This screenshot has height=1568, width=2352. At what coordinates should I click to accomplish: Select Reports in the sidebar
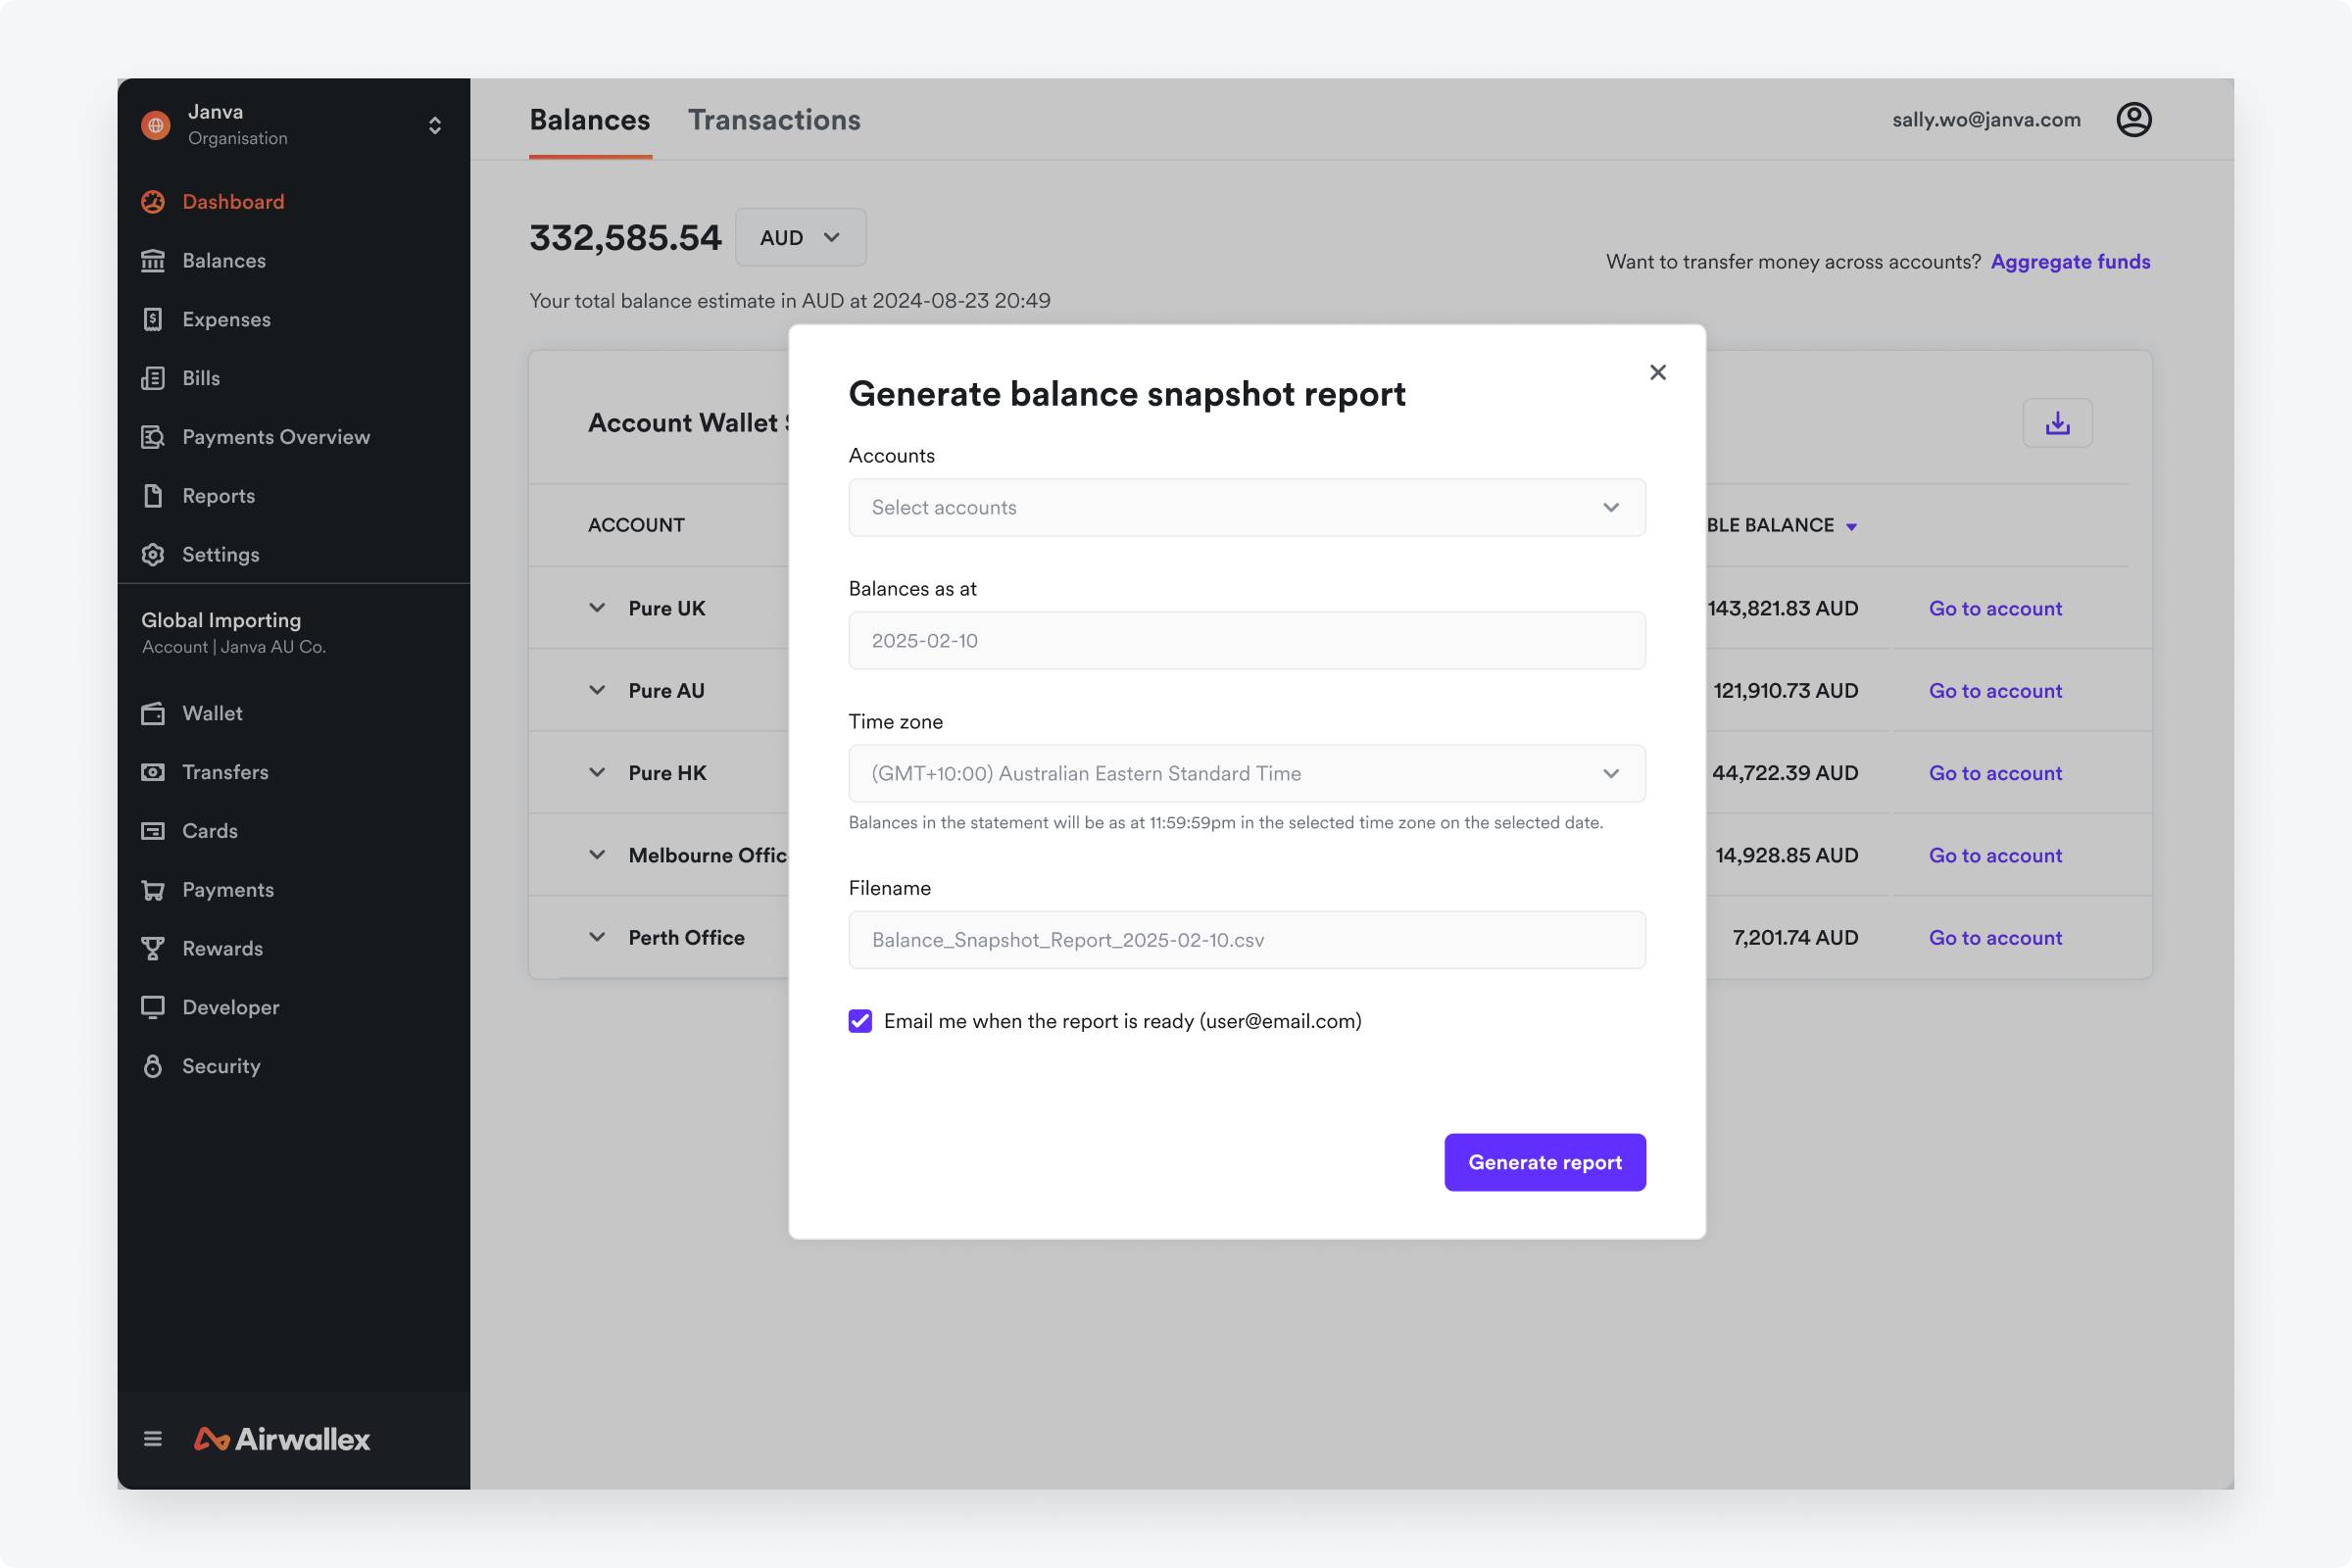[x=217, y=495]
